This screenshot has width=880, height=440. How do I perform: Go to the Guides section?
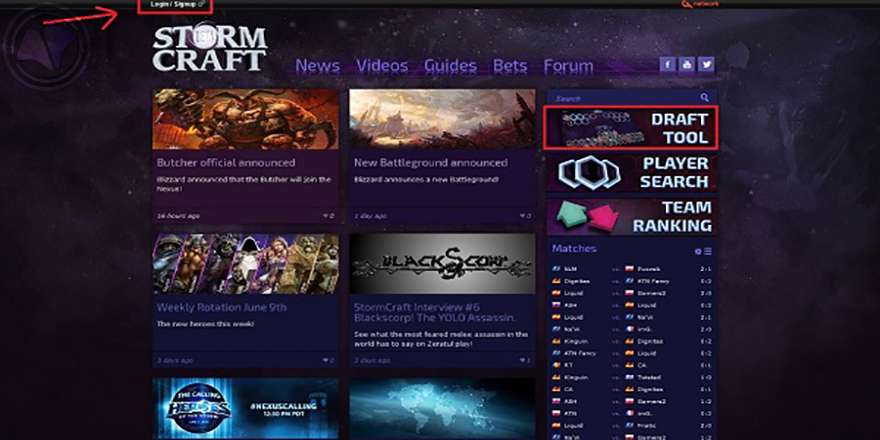(451, 66)
